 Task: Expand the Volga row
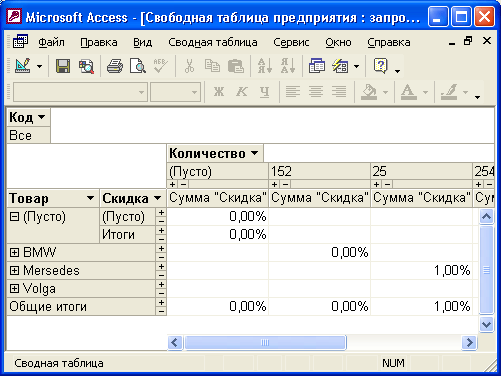14,288
